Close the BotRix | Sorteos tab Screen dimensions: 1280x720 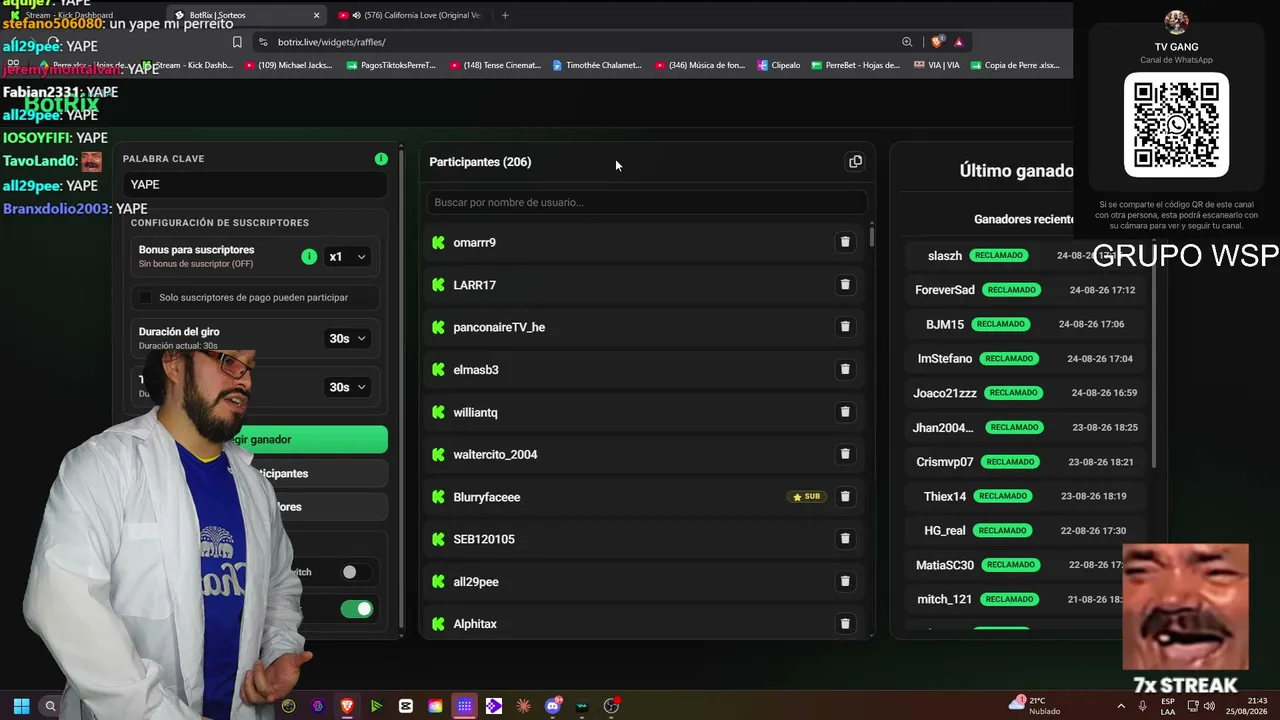click(317, 15)
